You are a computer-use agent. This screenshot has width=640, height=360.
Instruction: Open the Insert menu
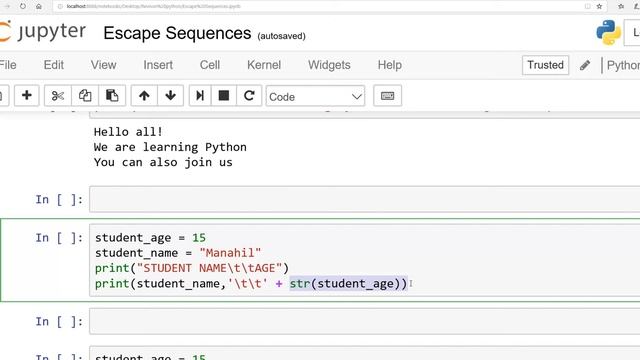[x=158, y=65]
